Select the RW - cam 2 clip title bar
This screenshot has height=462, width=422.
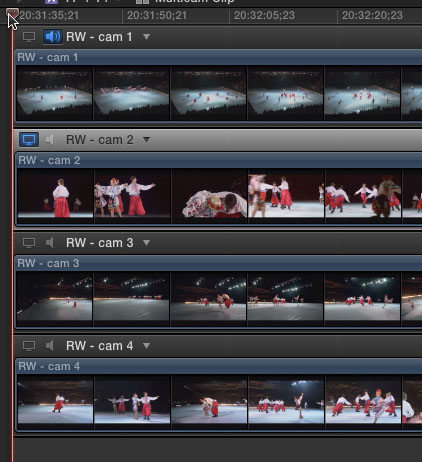pyautogui.click(x=219, y=160)
